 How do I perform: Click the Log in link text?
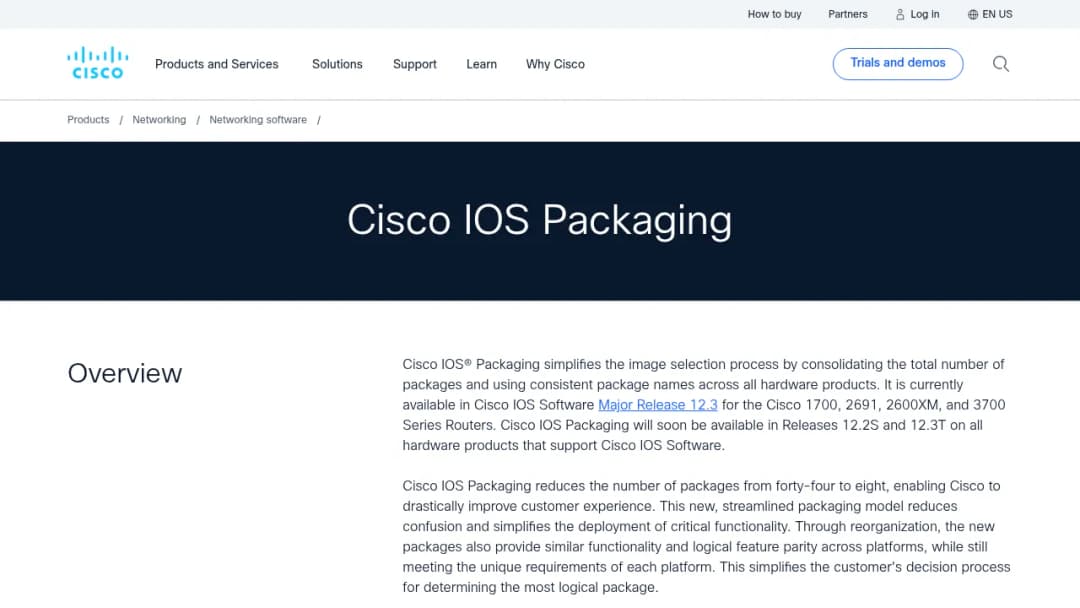924,14
